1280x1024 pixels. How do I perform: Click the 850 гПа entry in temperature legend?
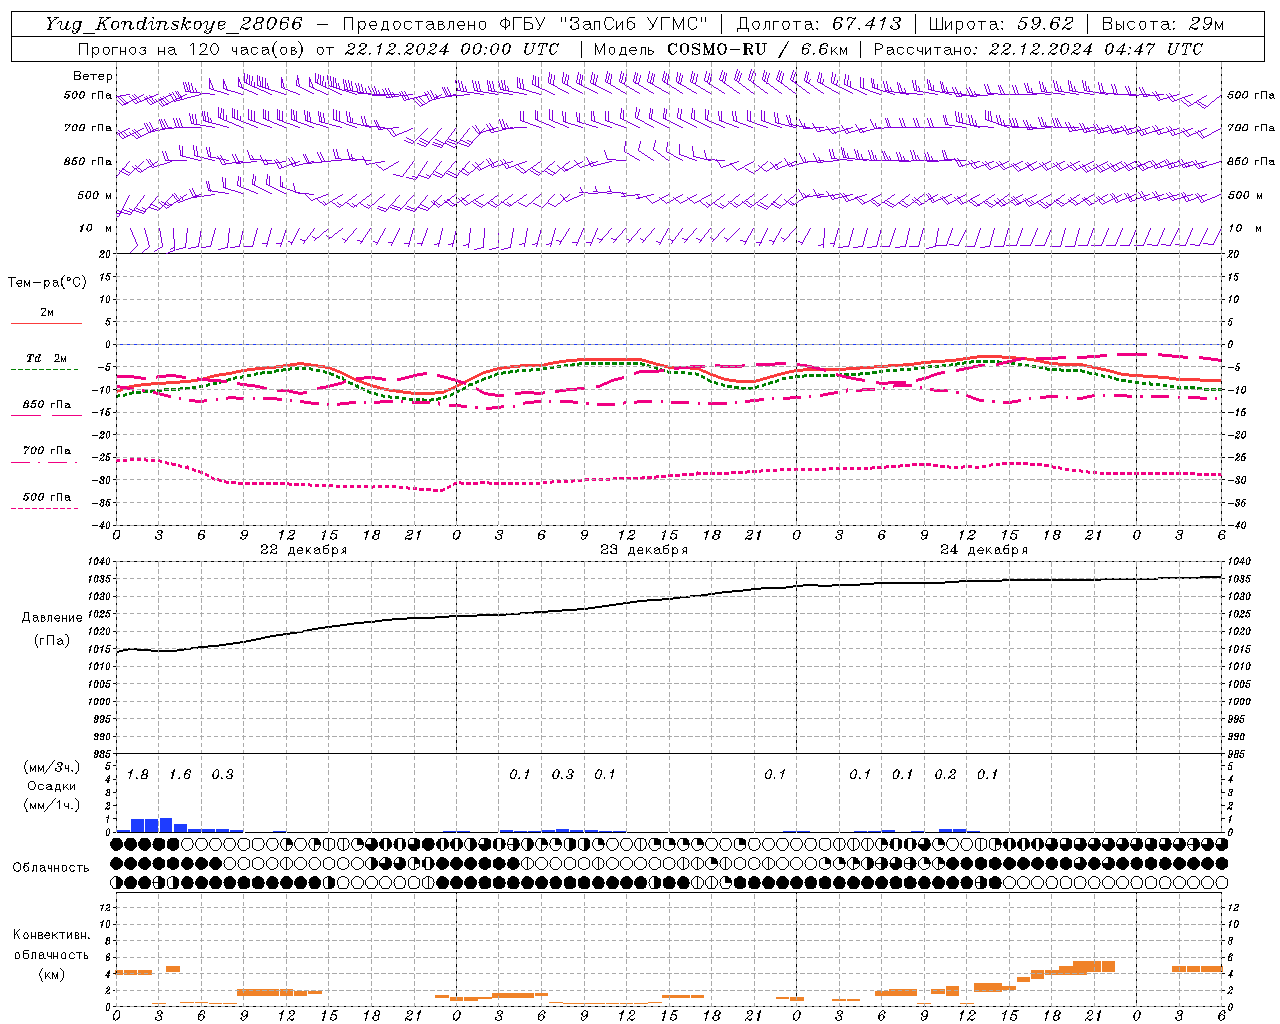pyautogui.click(x=46, y=405)
